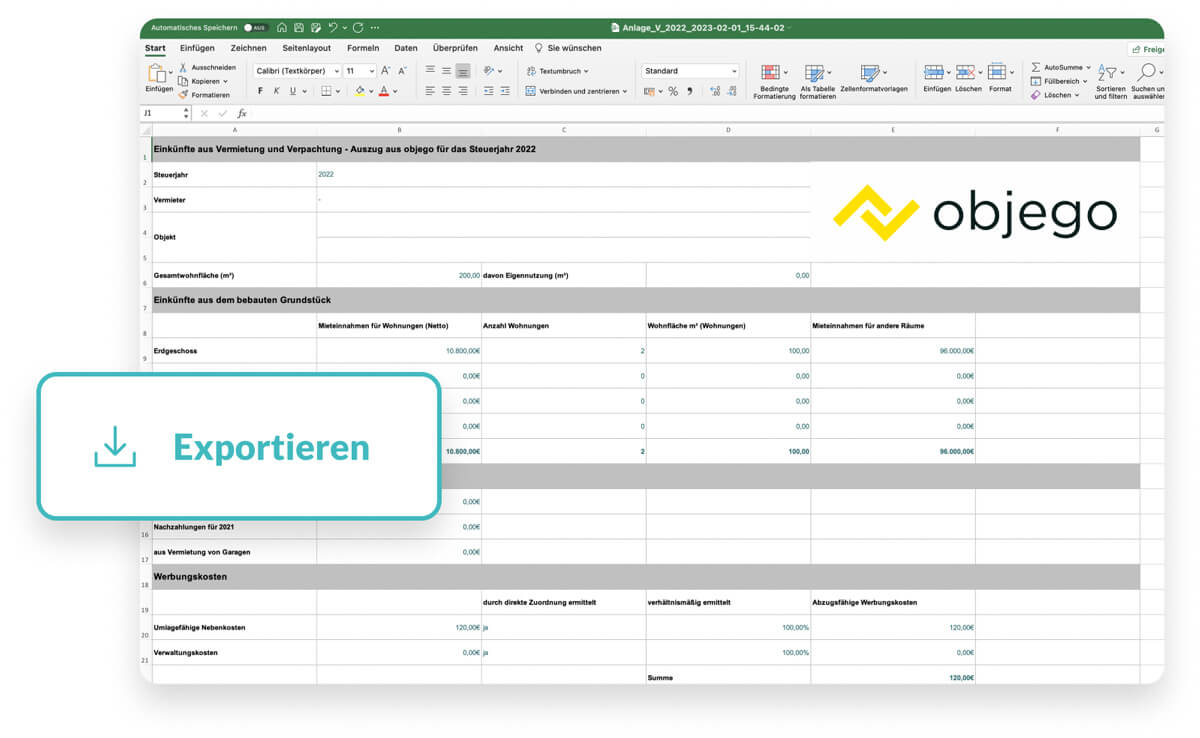This screenshot has height=738, width=1200.
Task: Click the Sie wünschen search help
Action: 568,48
